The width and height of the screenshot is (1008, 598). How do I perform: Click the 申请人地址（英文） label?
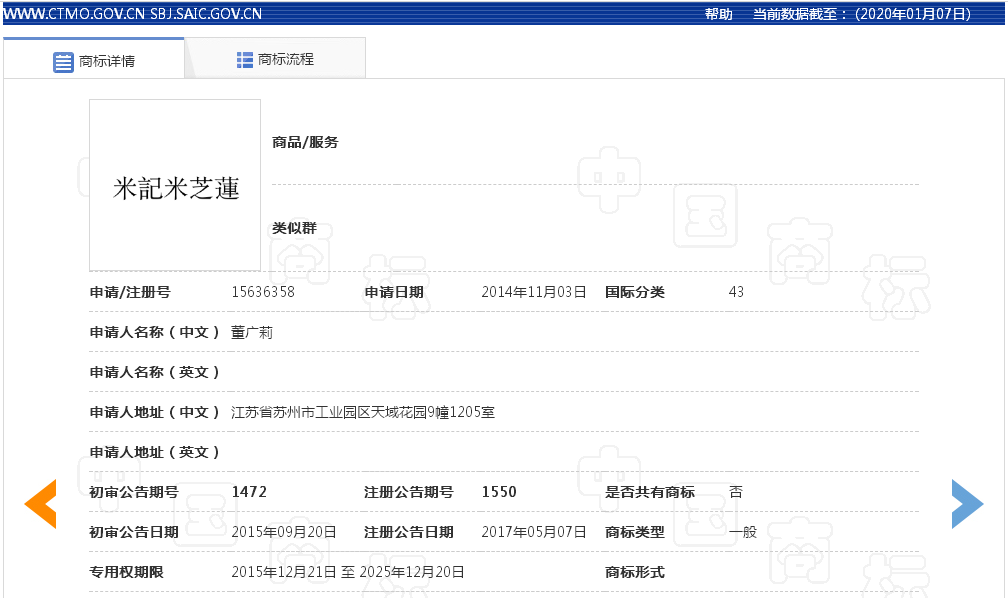(154, 452)
